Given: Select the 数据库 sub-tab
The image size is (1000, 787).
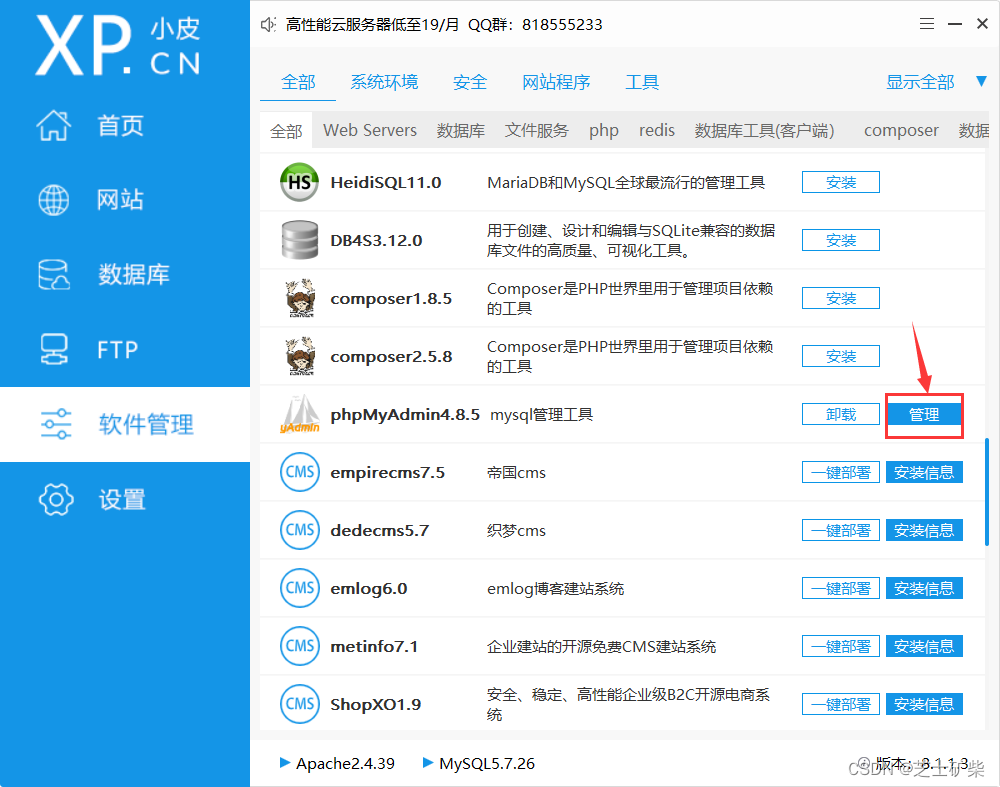Looking at the screenshot, I should (460, 131).
